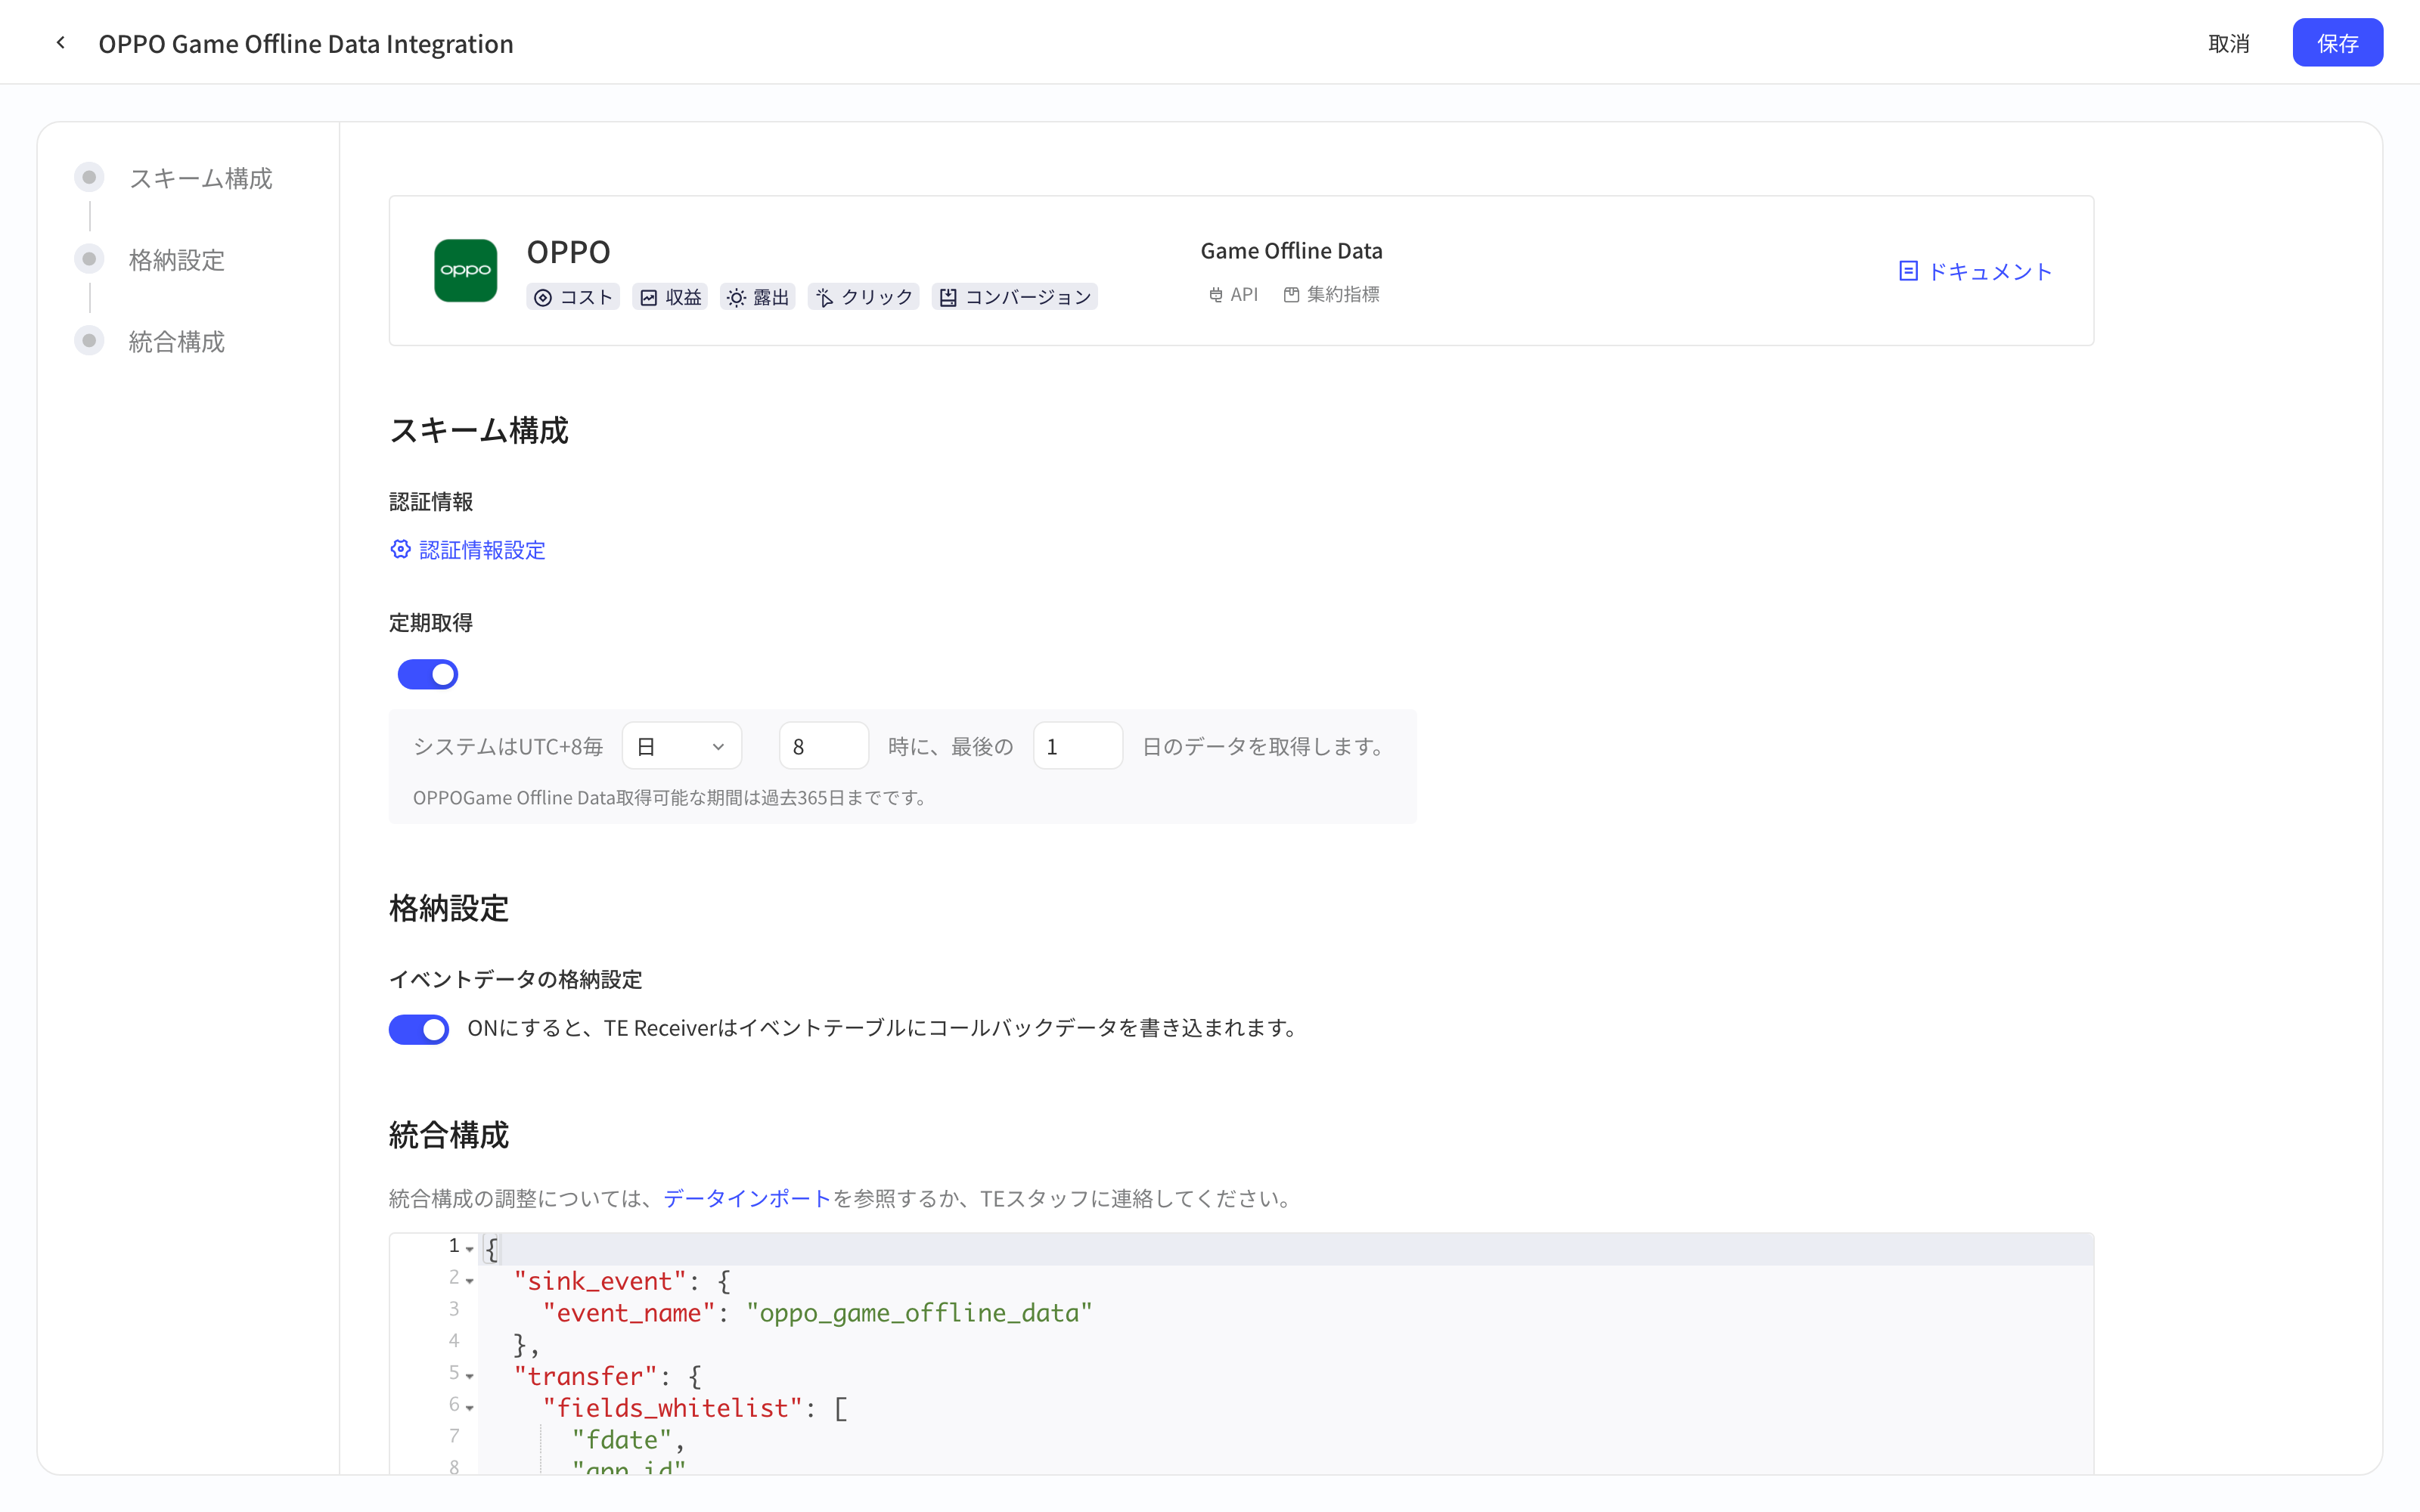Click the green OPPO logo
The width and height of the screenshot is (2420, 1512).
click(465, 270)
